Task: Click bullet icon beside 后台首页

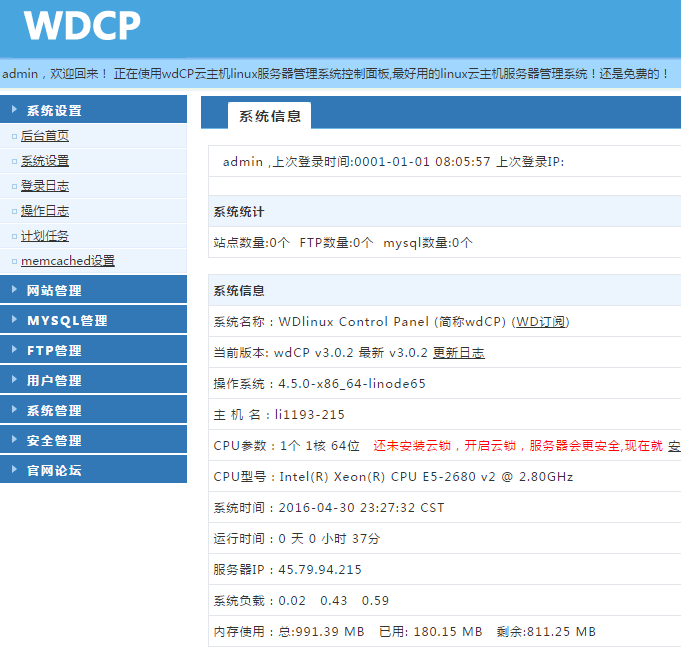Action: 14,137
